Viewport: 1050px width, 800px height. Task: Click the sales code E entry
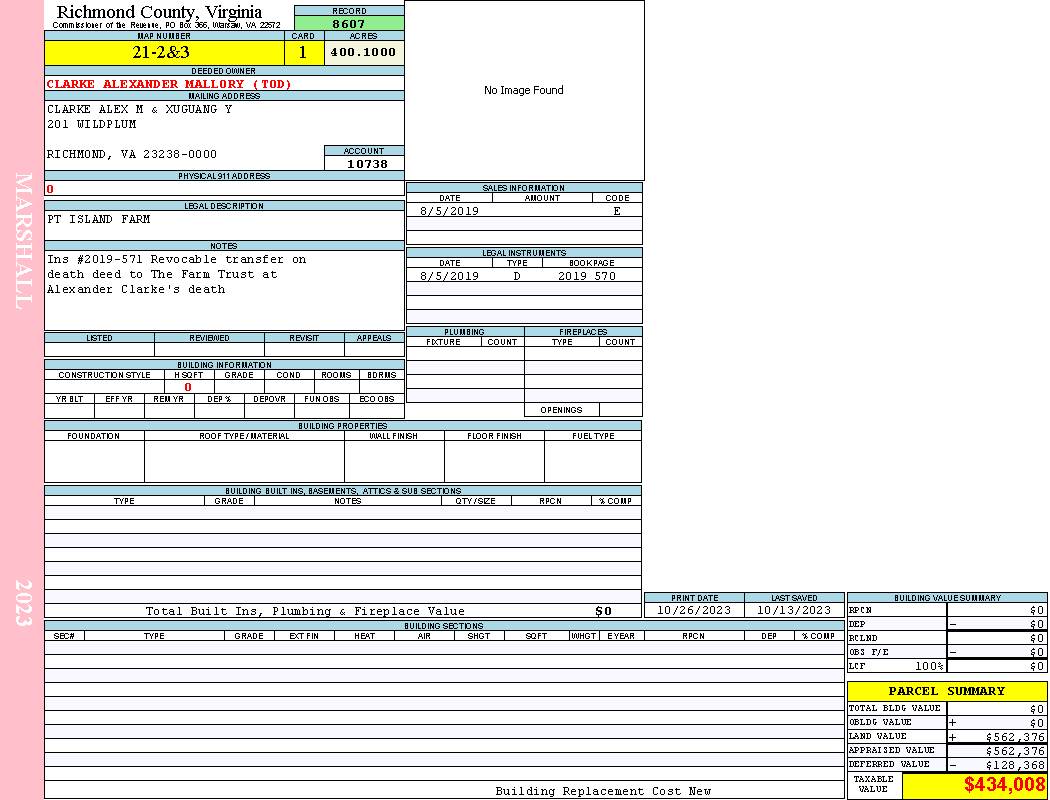[x=617, y=211]
